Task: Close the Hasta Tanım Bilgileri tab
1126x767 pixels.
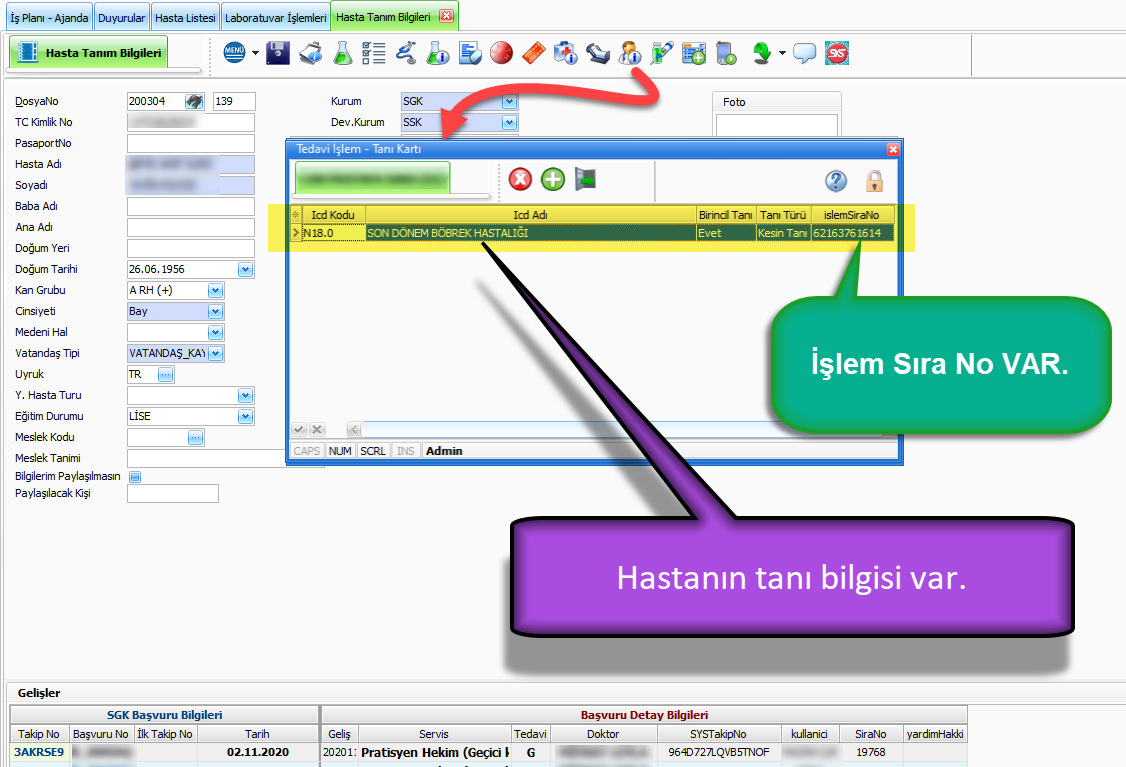Action: [447, 16]
